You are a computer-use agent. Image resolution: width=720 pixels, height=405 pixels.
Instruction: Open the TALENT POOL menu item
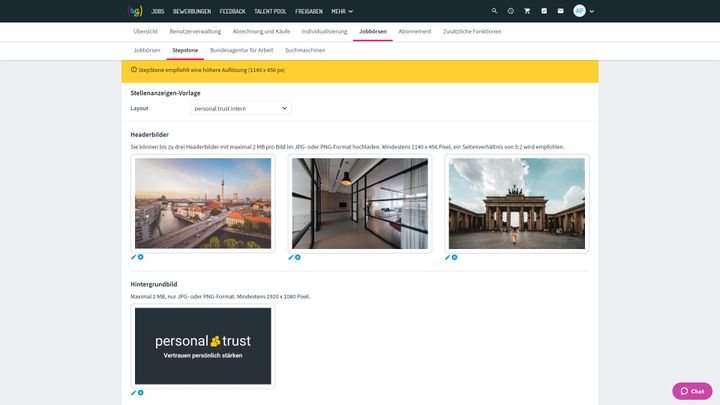(270, 11)
